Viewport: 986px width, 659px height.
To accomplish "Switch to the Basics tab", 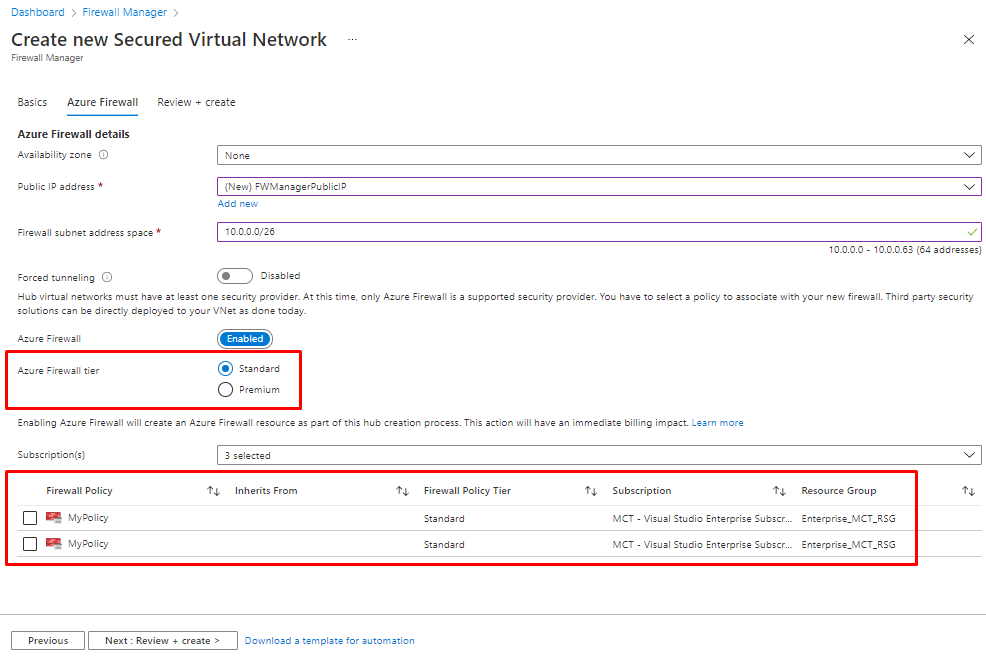I will [x=32, y=102].
